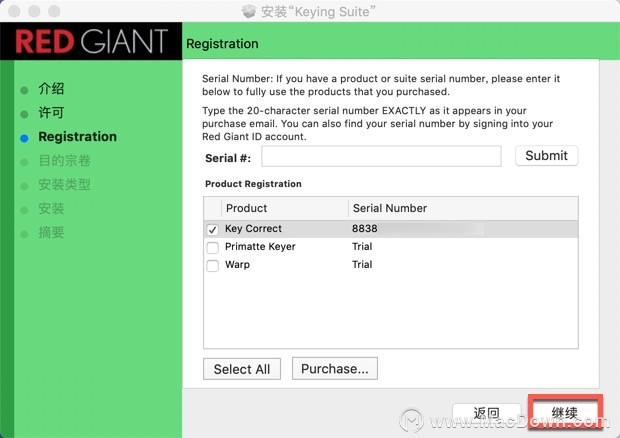Click the 摘要 step in sidebar

click(x=51, y=232)
